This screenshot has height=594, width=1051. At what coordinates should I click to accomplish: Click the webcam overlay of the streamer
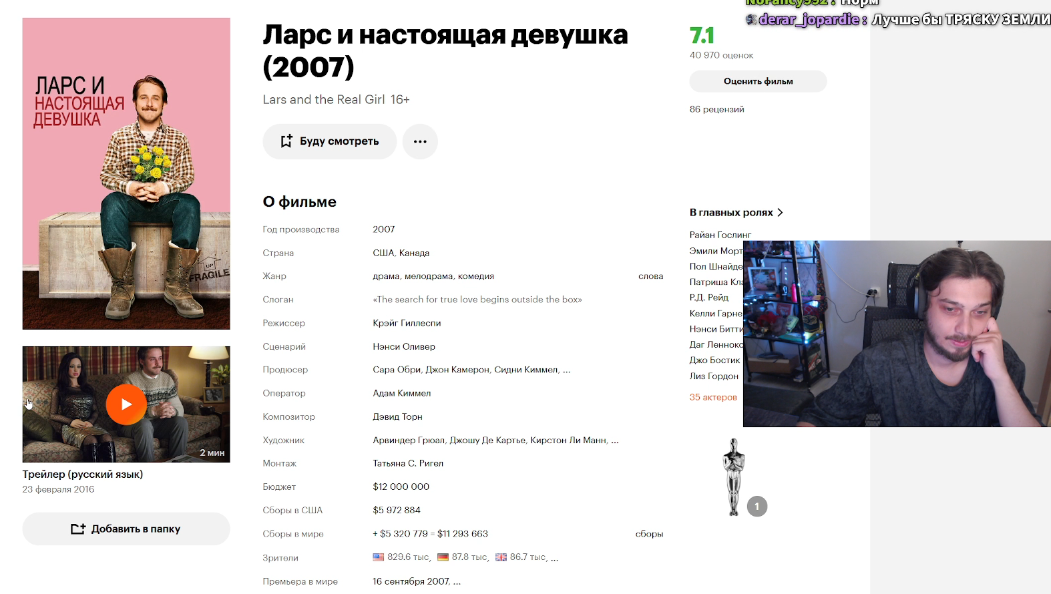897,333
